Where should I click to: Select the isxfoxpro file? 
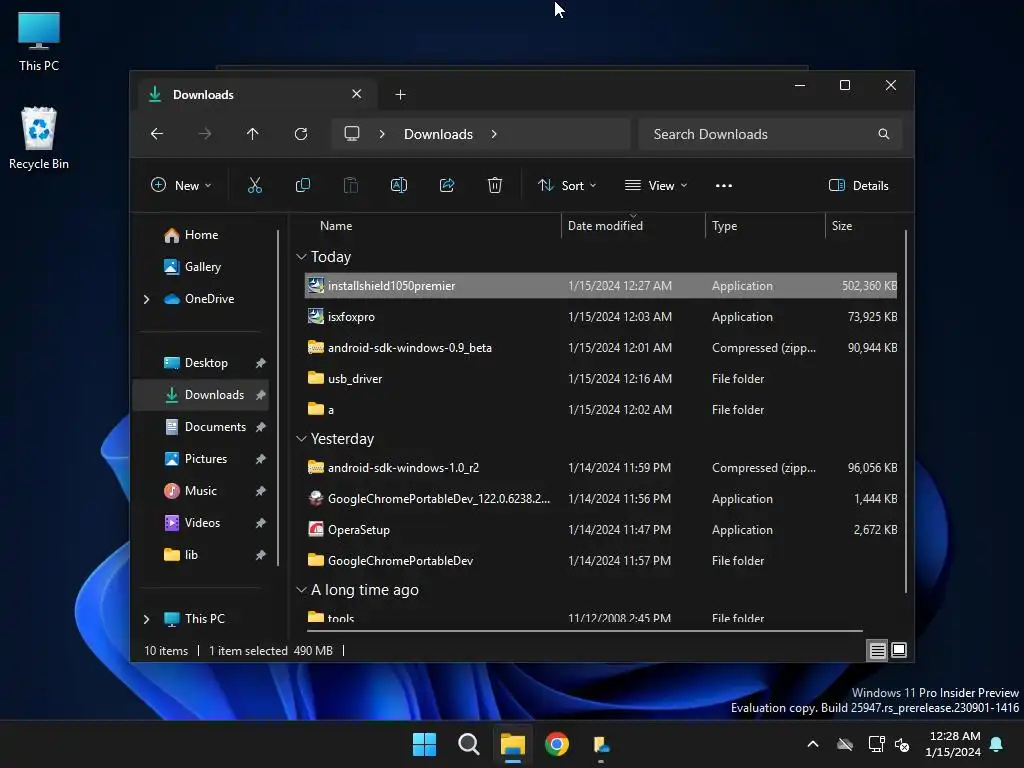pos(601,317)
